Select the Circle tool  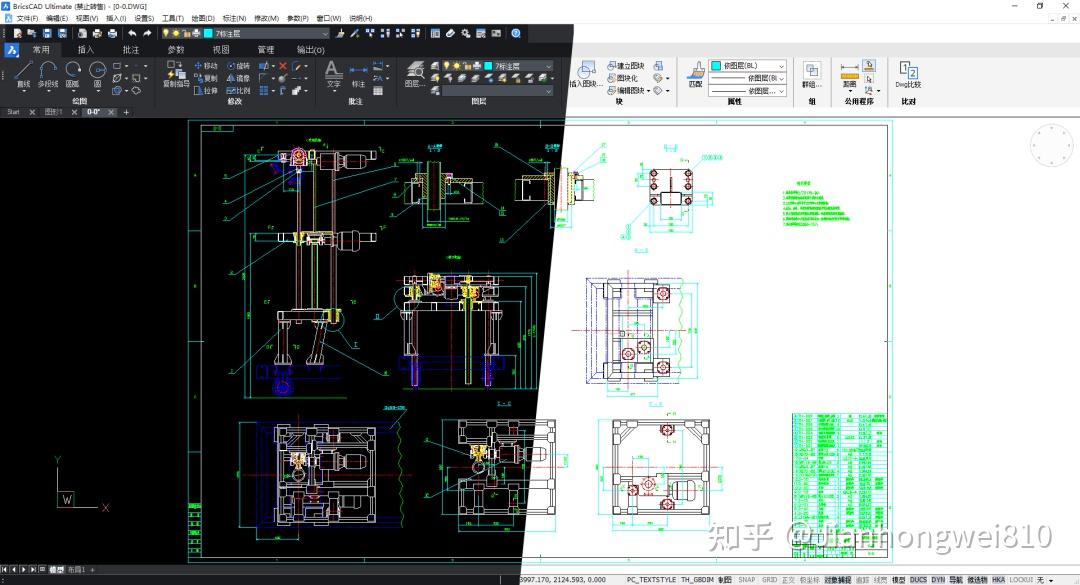coord(98,70)
